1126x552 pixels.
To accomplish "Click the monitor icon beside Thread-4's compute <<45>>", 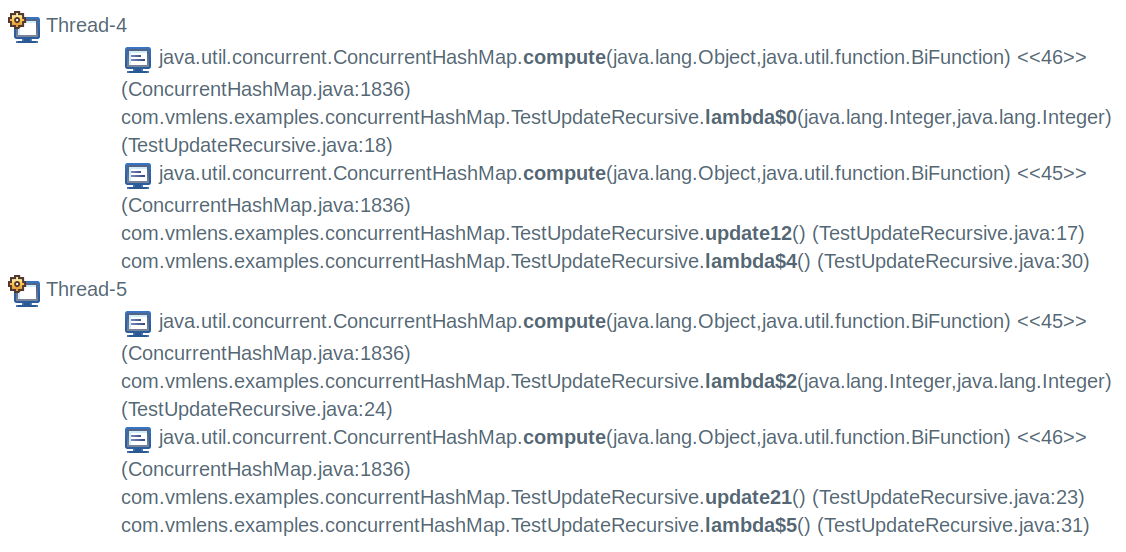I will point(138,175).
